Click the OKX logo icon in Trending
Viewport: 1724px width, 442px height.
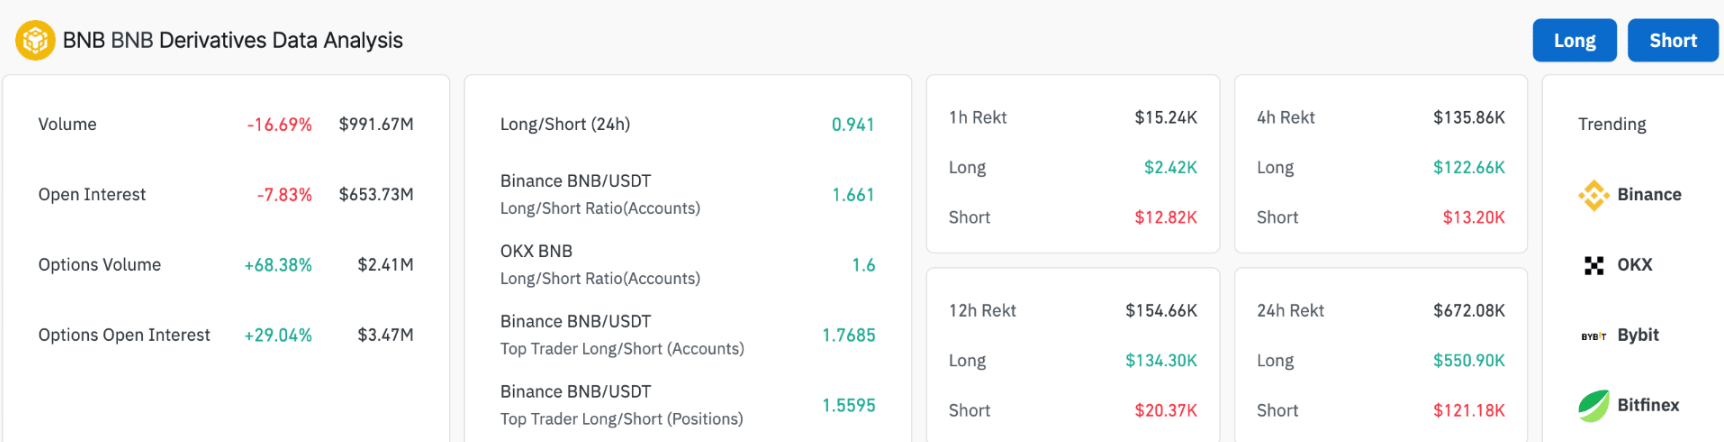pos(1594,265)
